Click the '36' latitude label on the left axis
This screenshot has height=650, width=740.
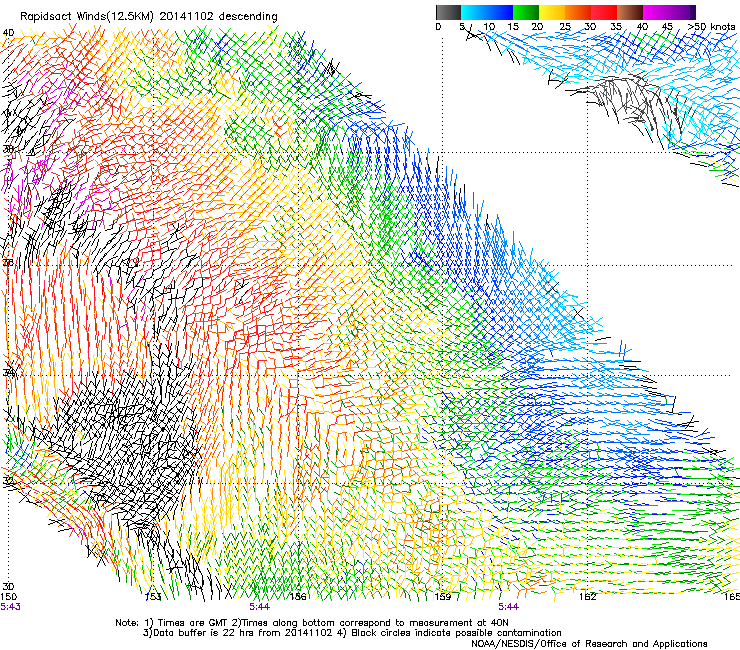pos(8,262)
